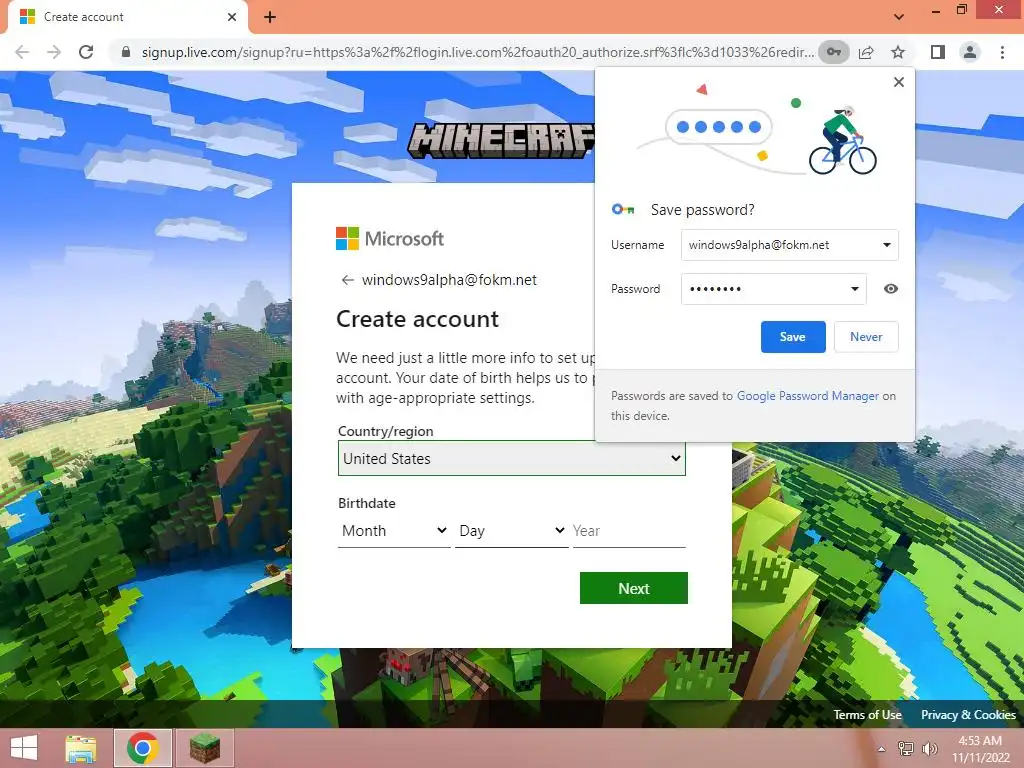Reload the current page

[86, 52]
